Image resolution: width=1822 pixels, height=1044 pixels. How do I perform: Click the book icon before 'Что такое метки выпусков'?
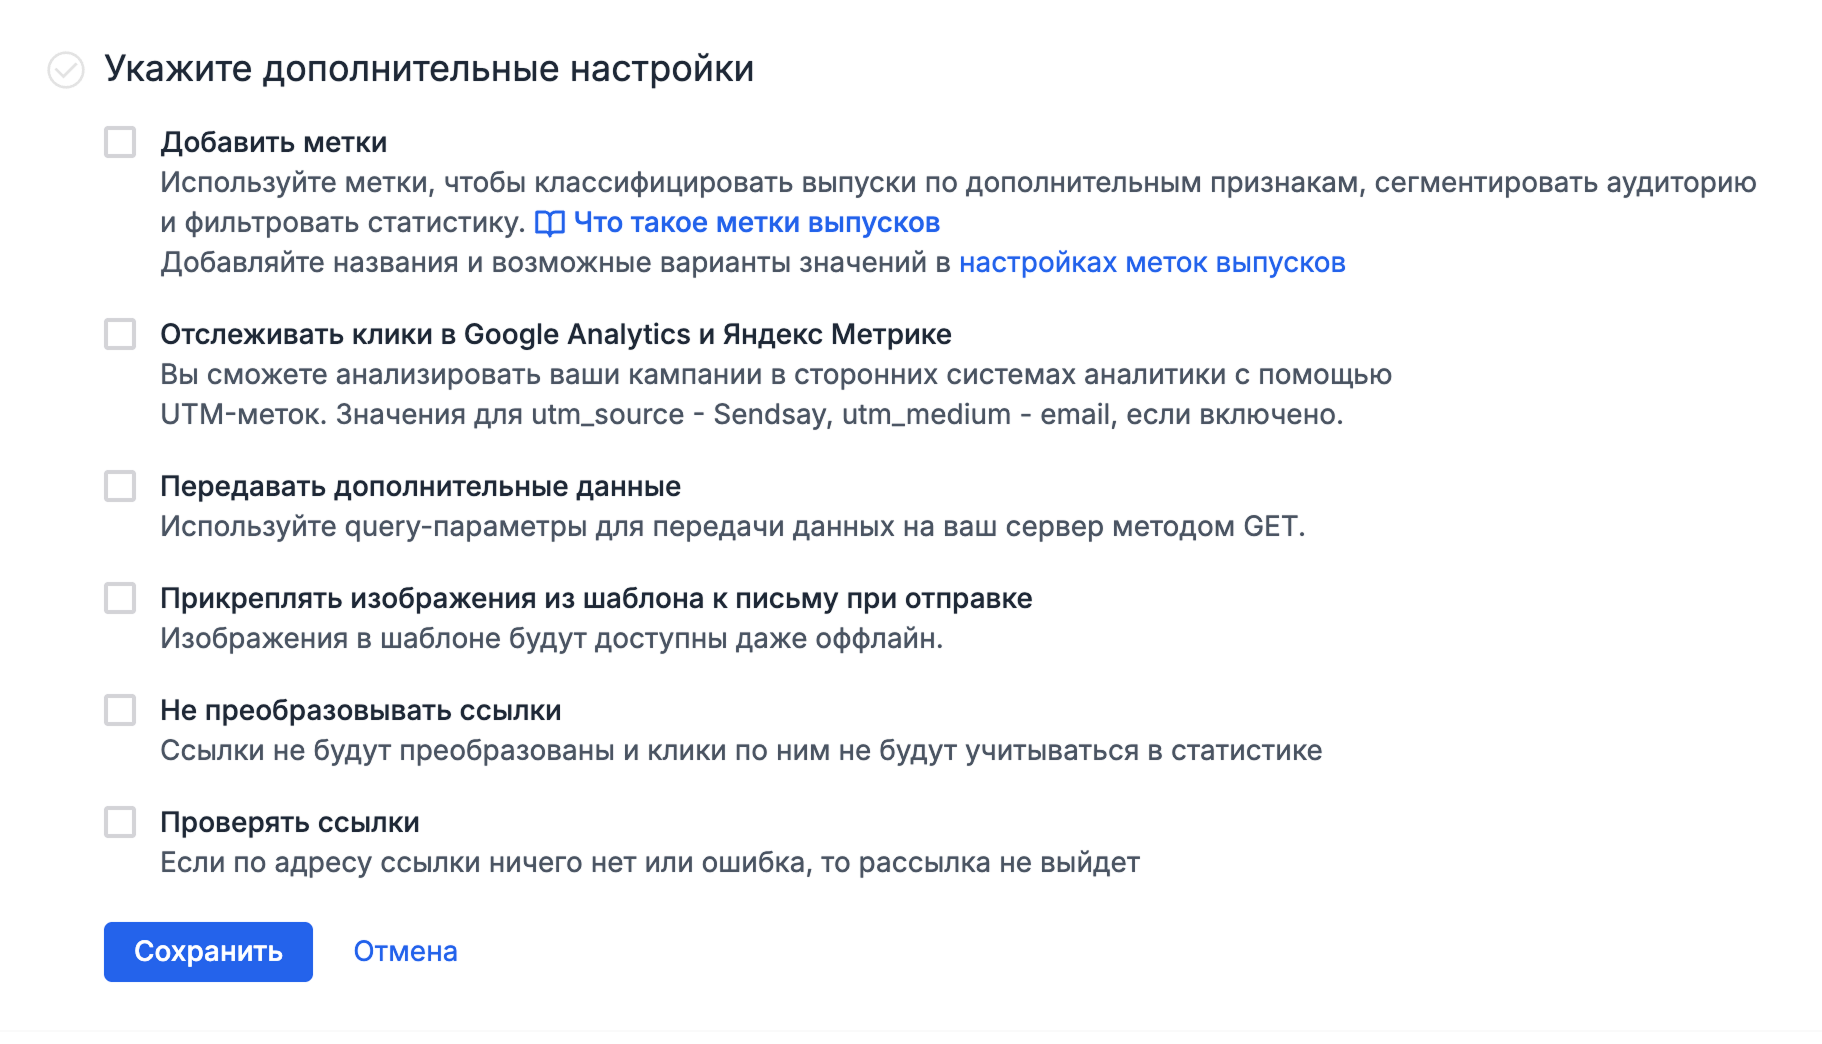pyautogui.click(x=550, y=223)
